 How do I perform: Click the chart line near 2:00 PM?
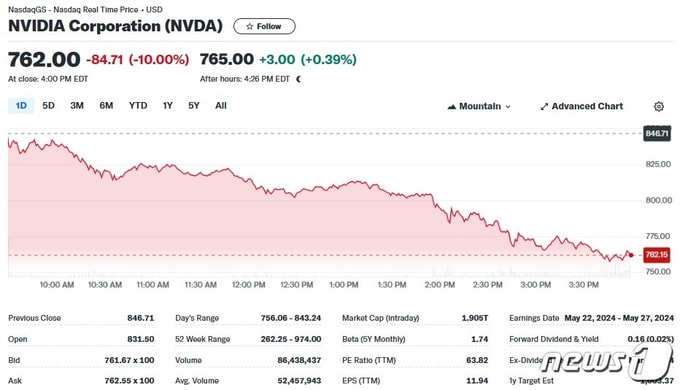point(439,208)
